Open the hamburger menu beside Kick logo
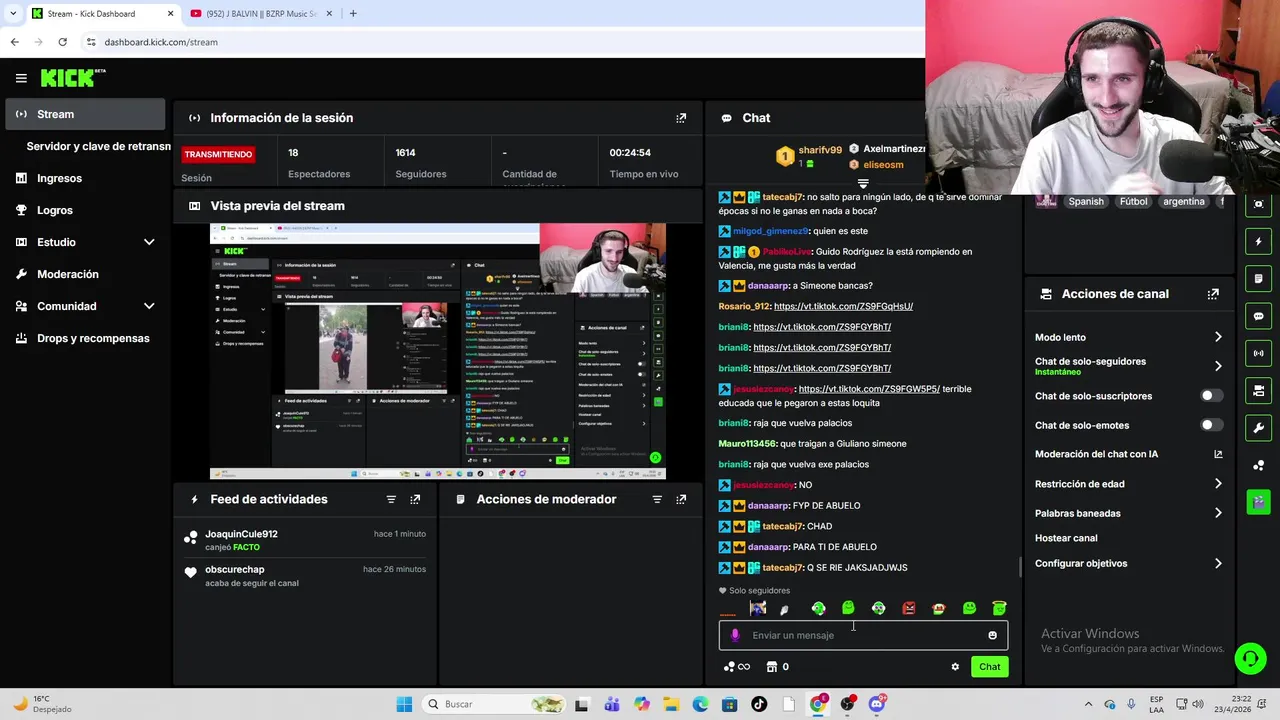This screenshot has height=720, width=1280. (x=21, y=78)
